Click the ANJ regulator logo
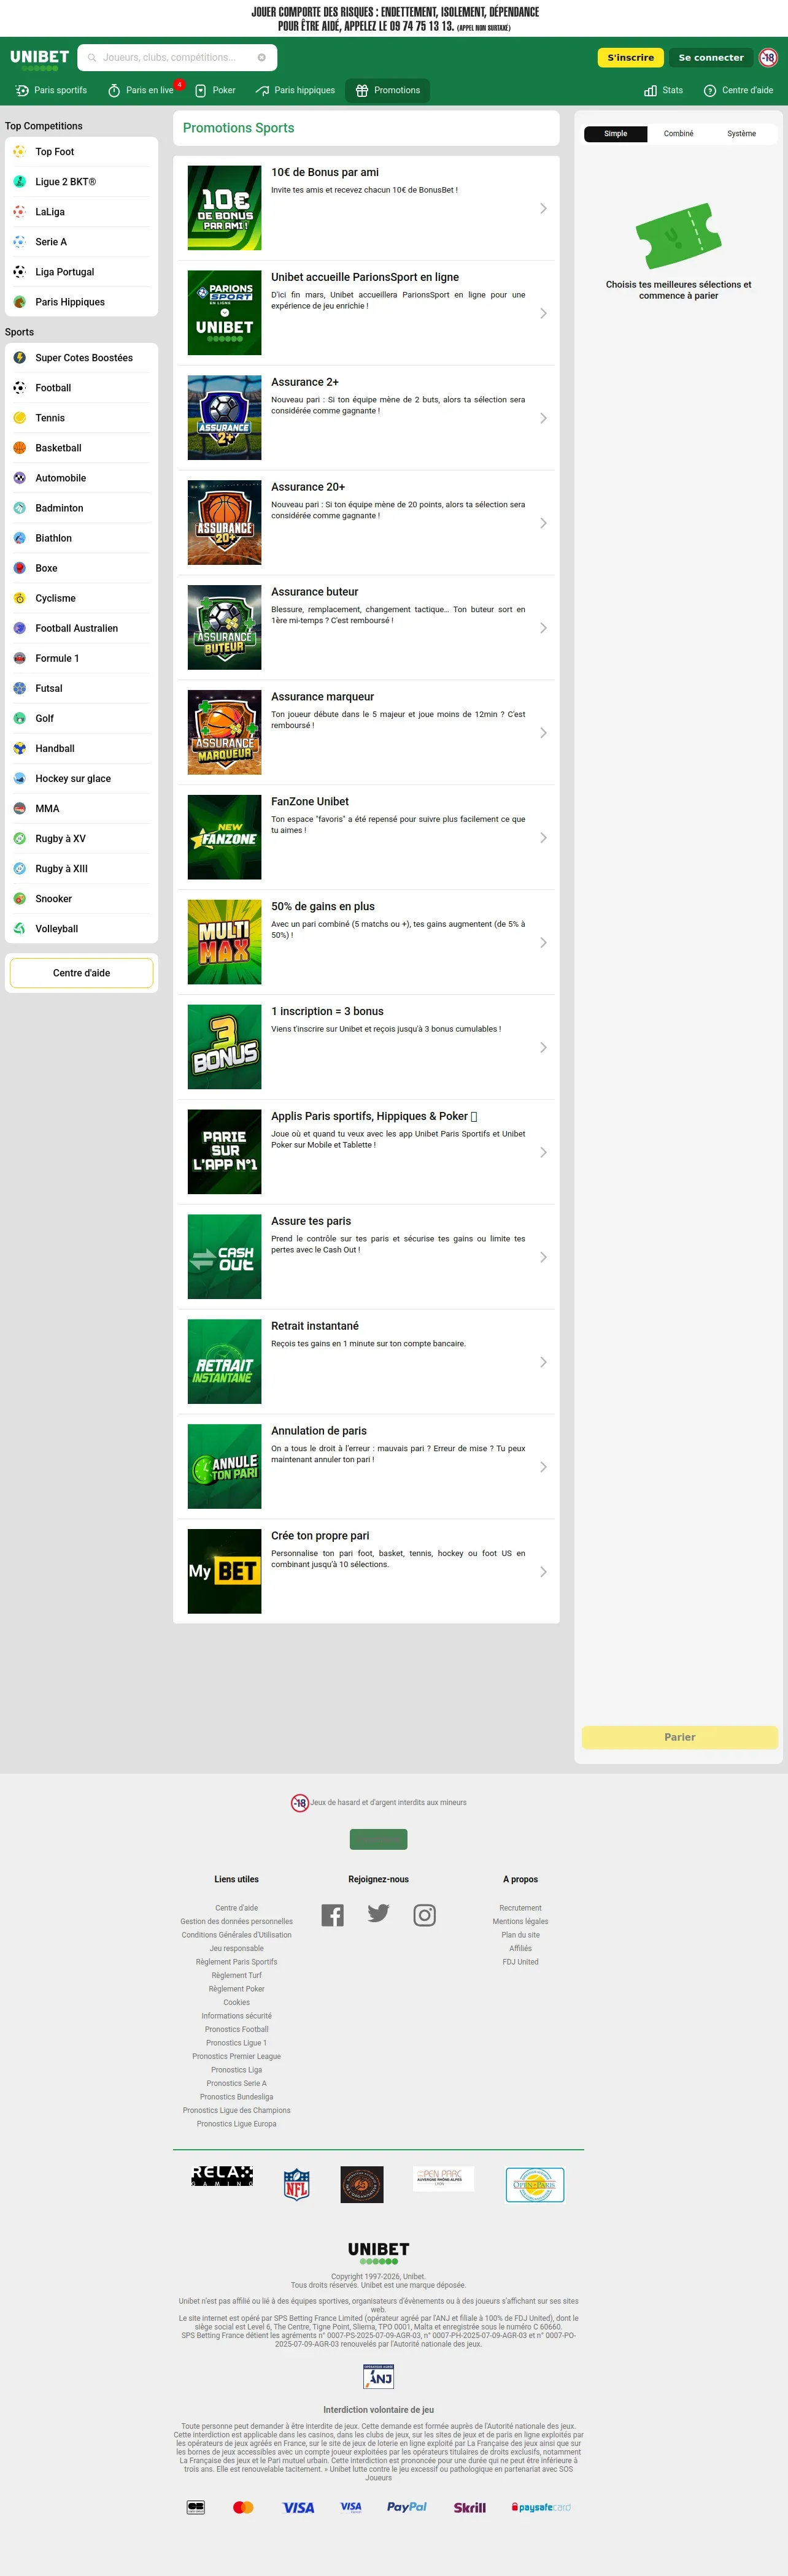Image resolution: width=788 pixels, height=2576 pixels. point(379,2376)
